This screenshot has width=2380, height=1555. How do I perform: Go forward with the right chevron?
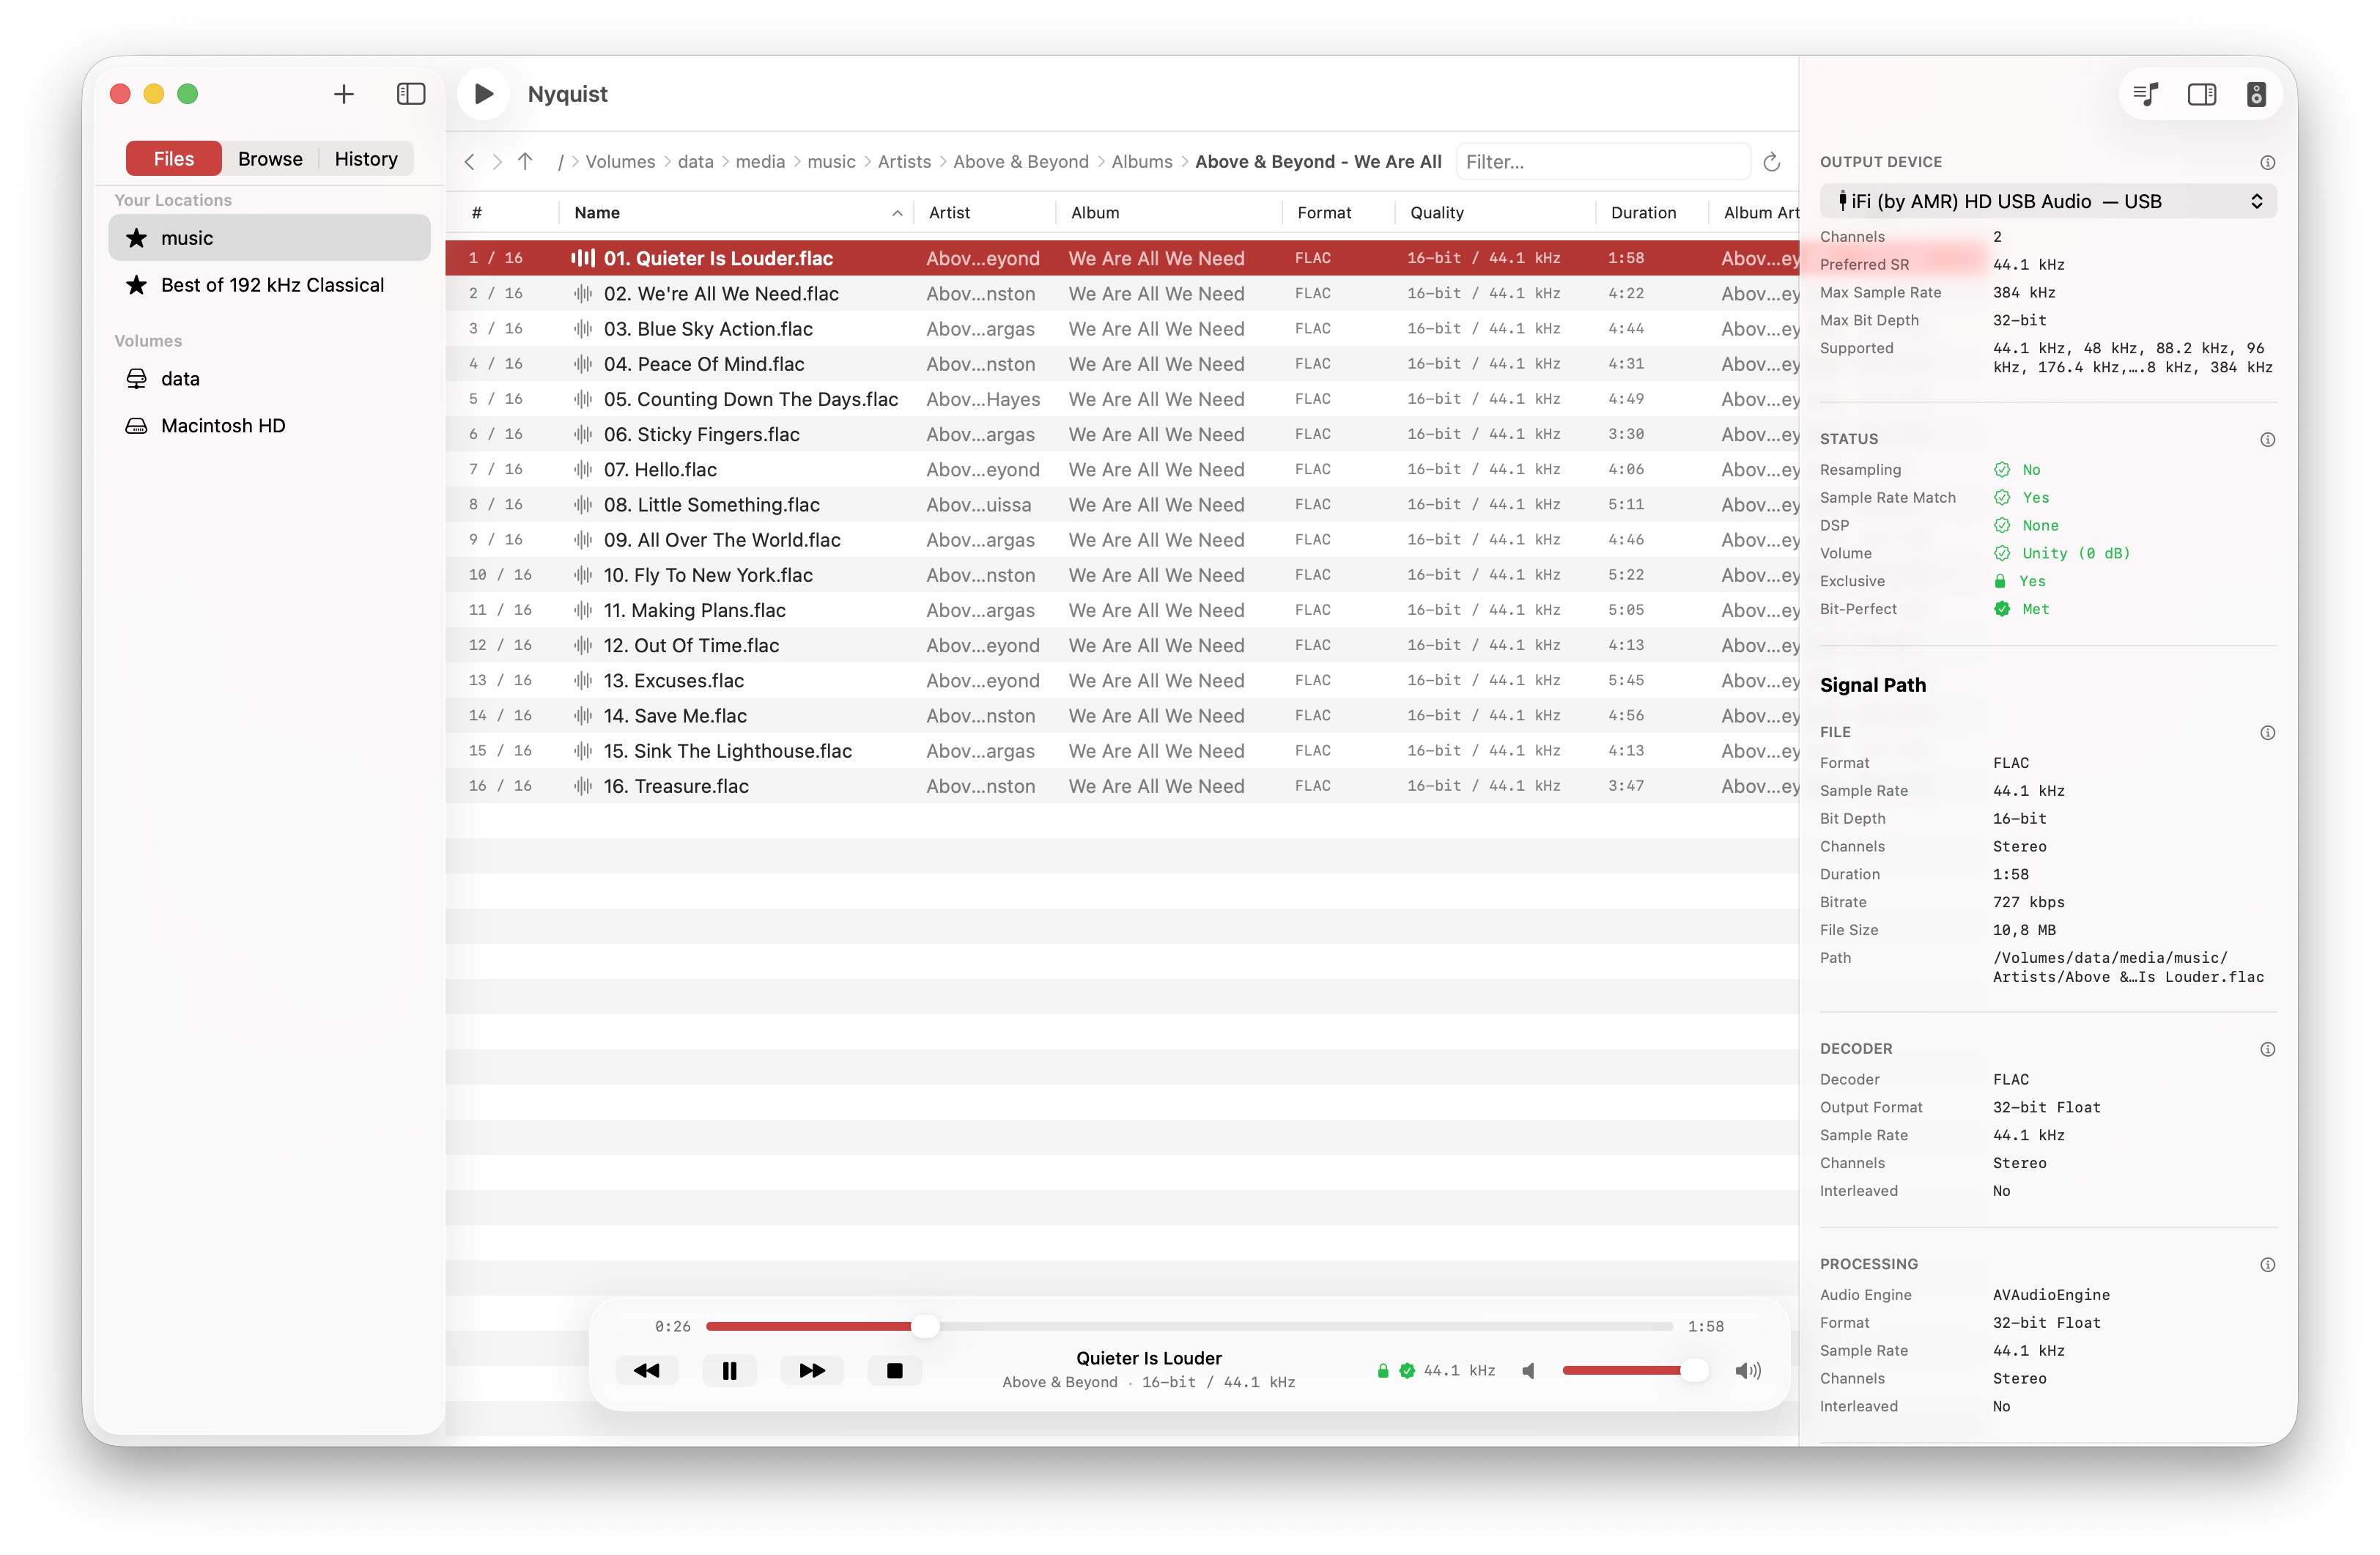(497, 162)
